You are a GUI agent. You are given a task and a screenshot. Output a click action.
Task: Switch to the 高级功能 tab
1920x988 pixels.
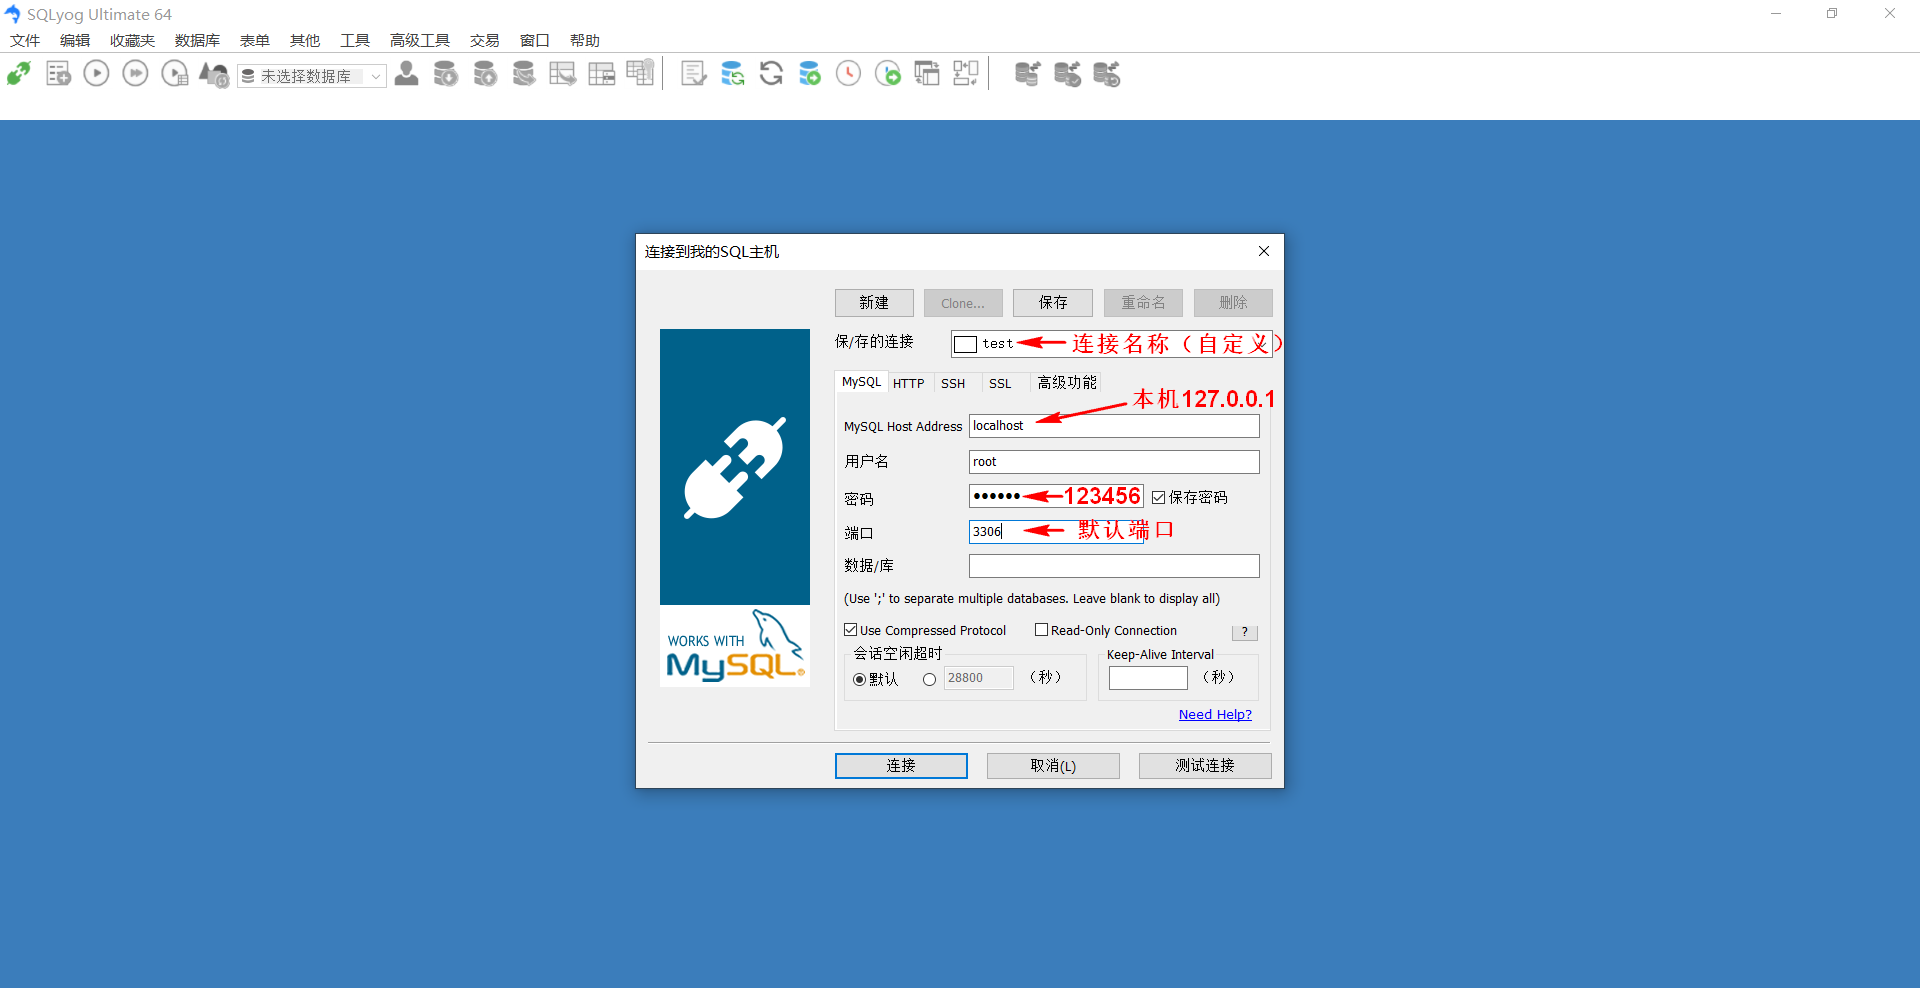click(1067, 383)
